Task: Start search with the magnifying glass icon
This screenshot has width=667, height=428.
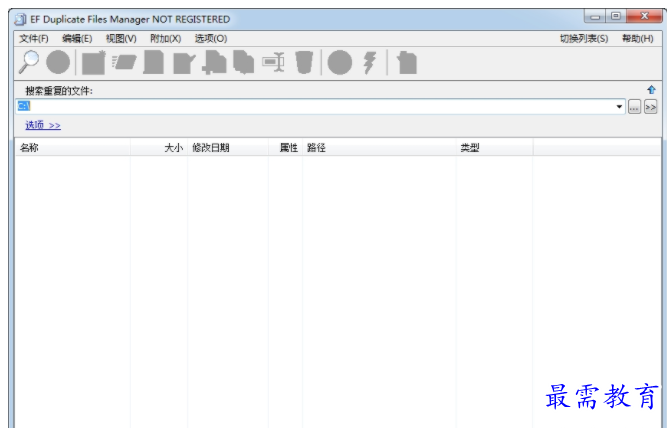Action: (x=29, y=63)
